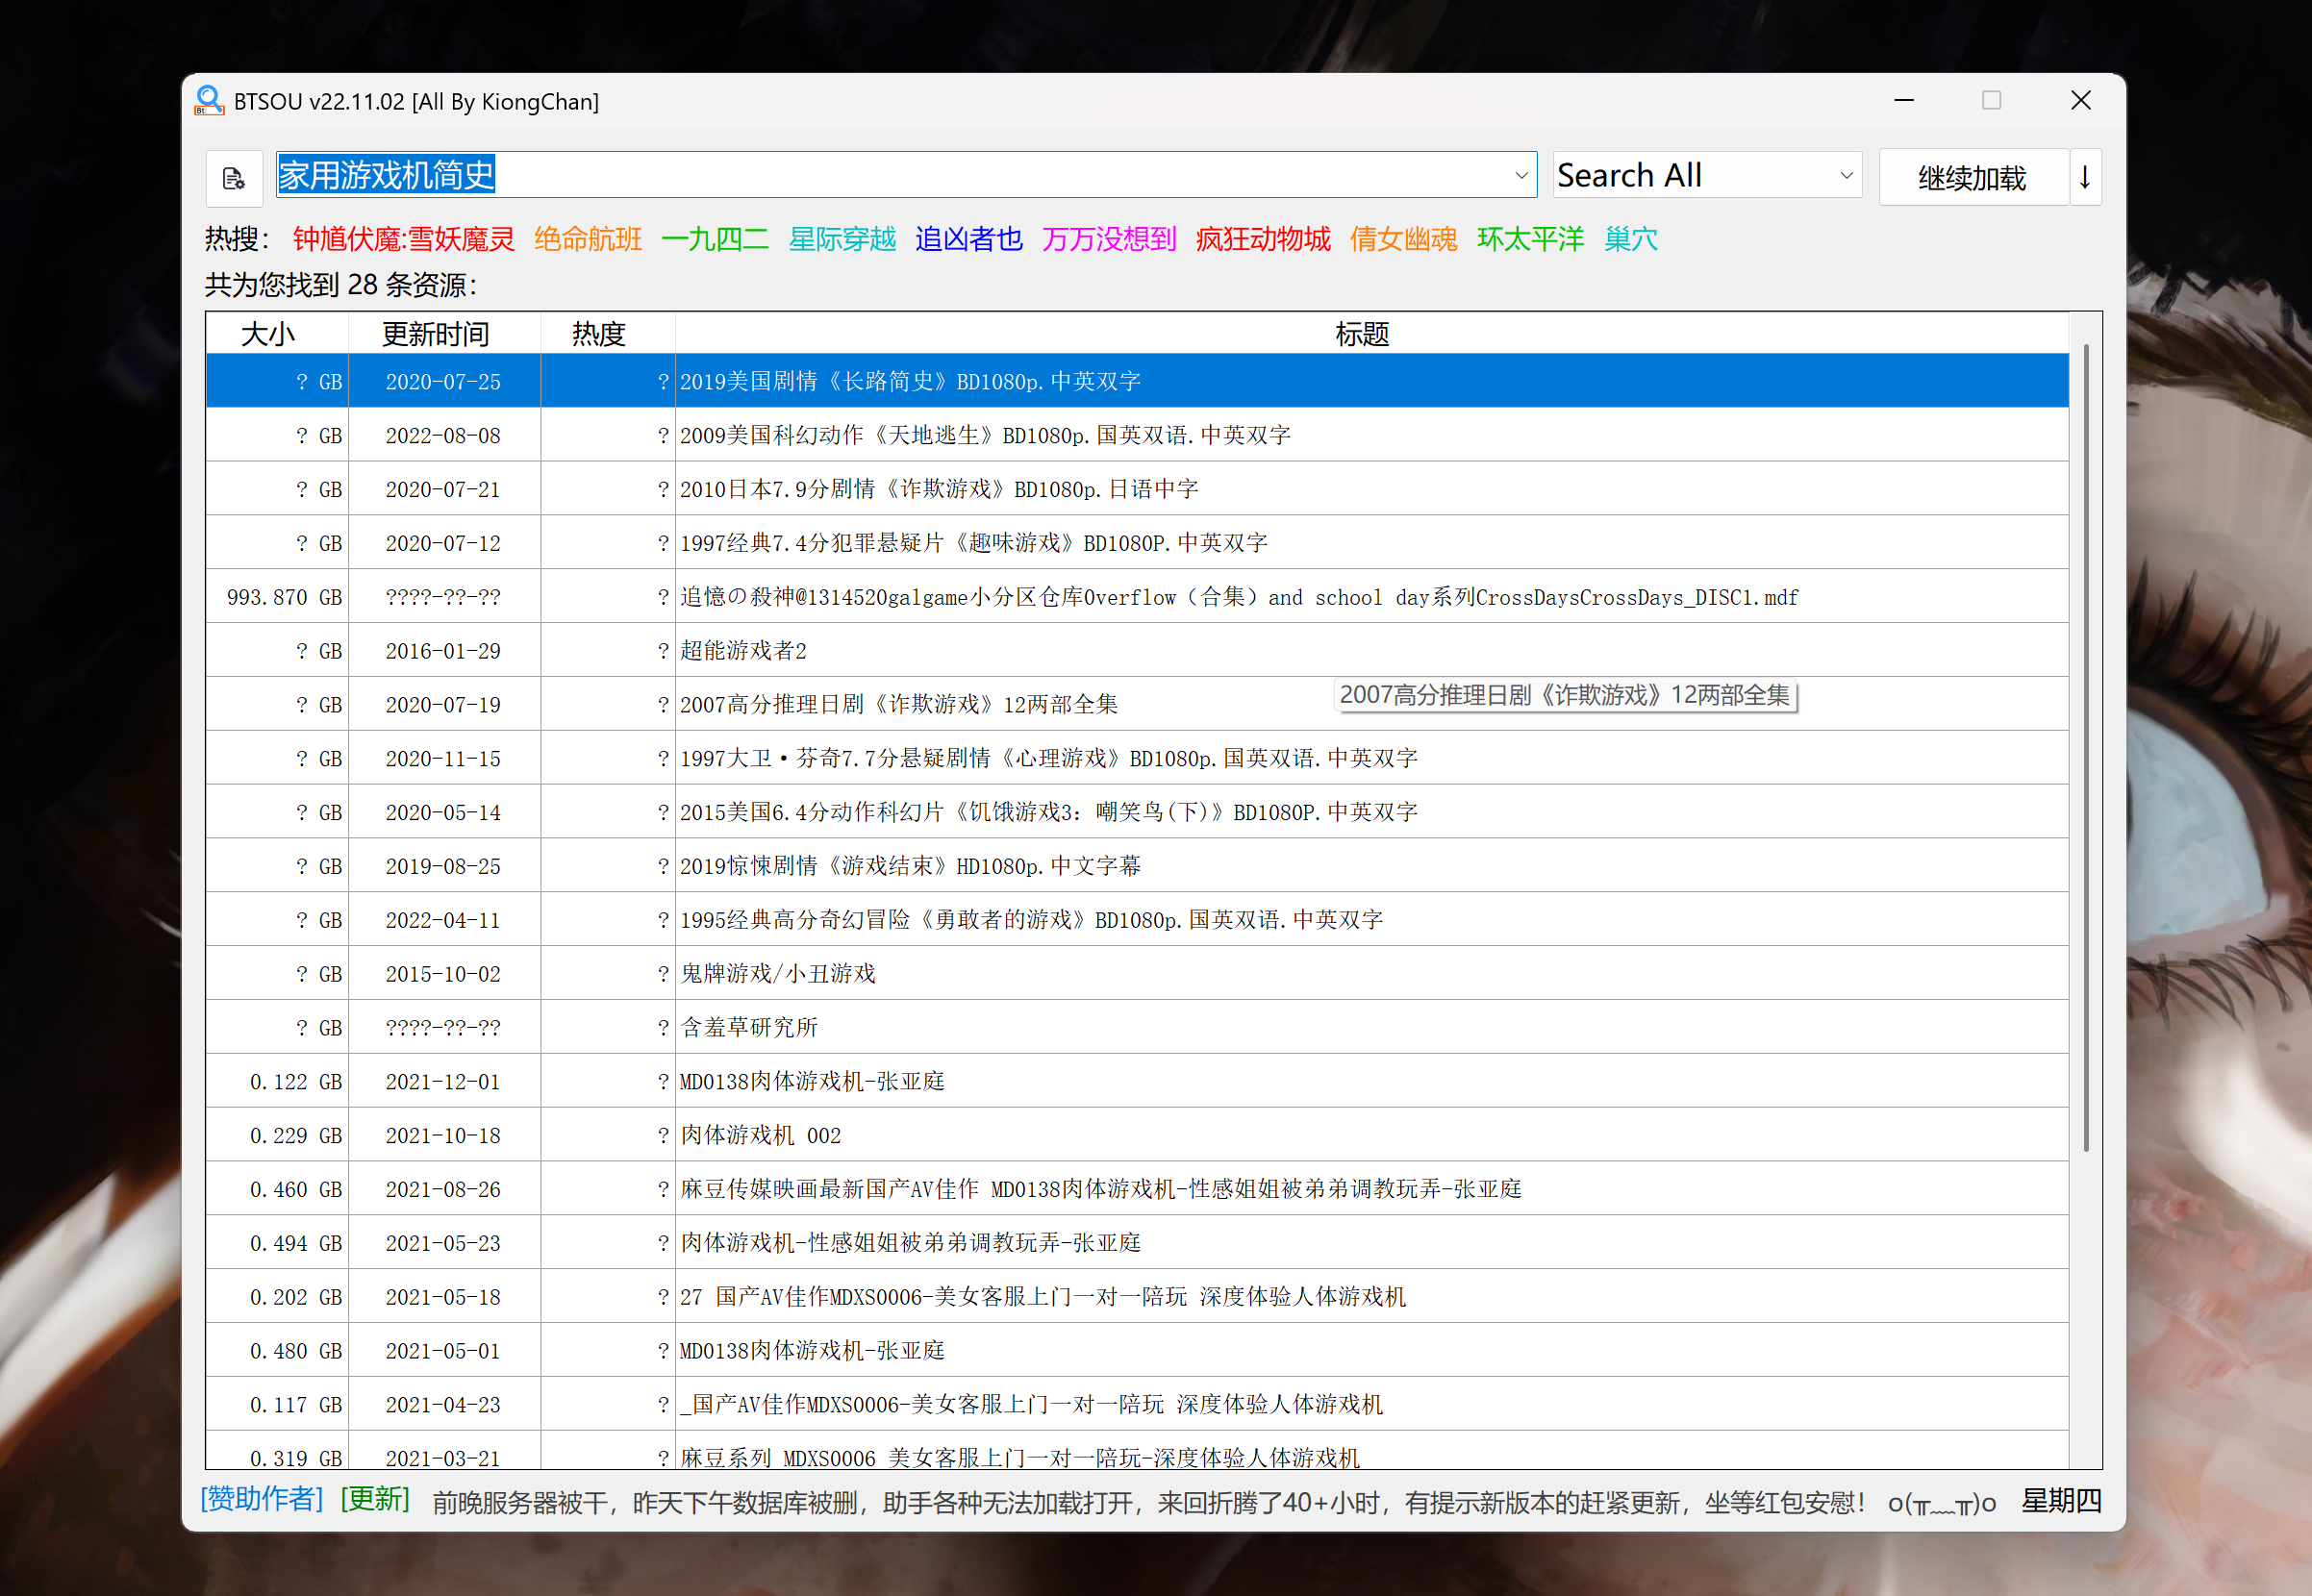Select hot search 钟馗伏魔:雪妖魔灵

[x=404, y=239]
